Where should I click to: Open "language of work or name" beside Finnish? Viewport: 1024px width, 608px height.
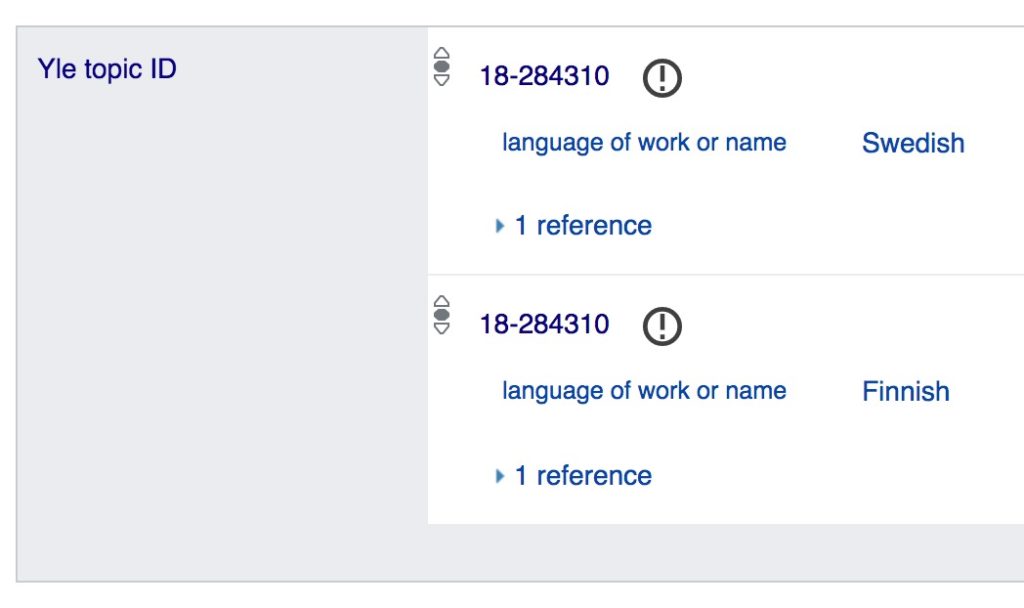coord(644,390)
